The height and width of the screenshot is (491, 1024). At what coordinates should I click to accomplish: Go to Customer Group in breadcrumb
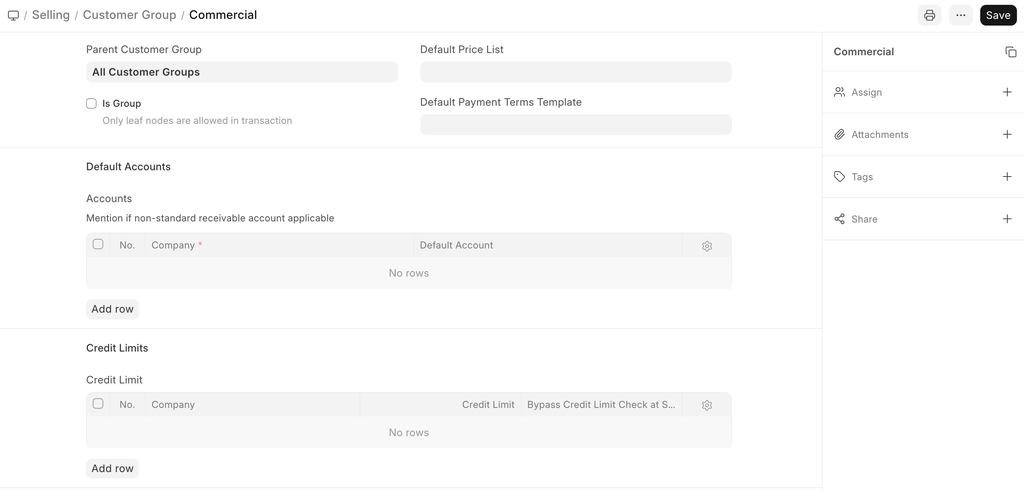pyautogui.click(x=129, y=15)
